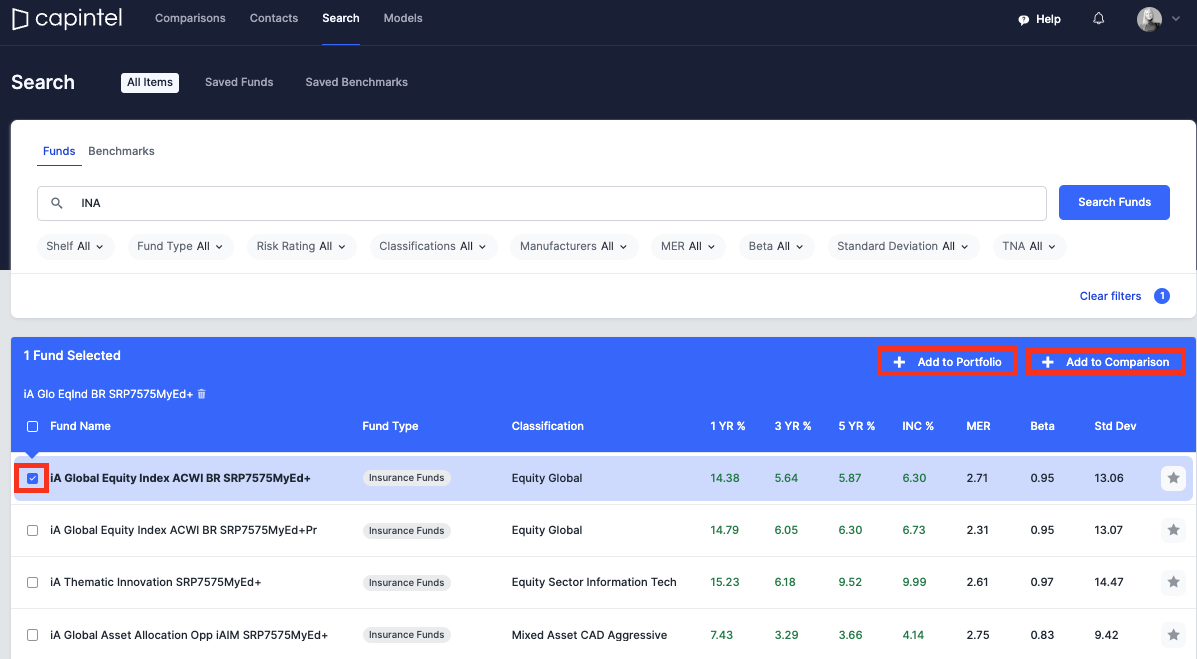Click Insurance Funds tag on iA Thematic Innovation

[406, 583]
